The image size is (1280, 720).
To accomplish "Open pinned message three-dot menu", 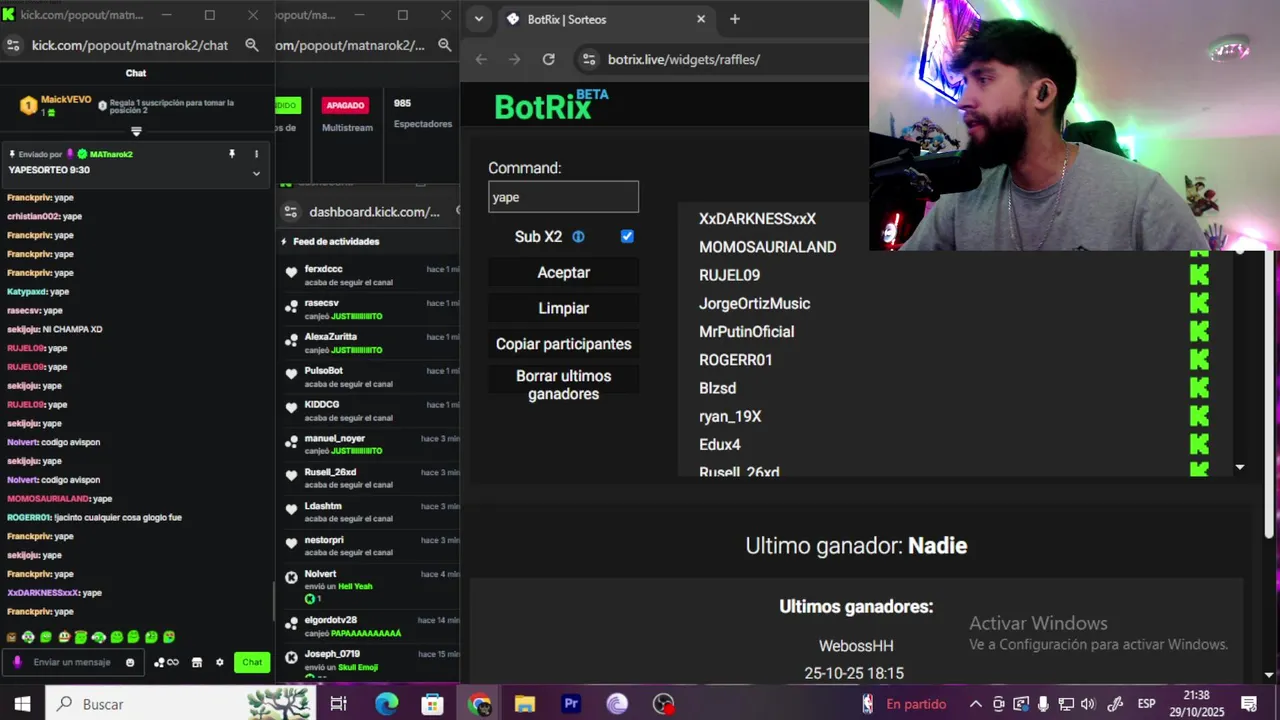I will 256,154.
